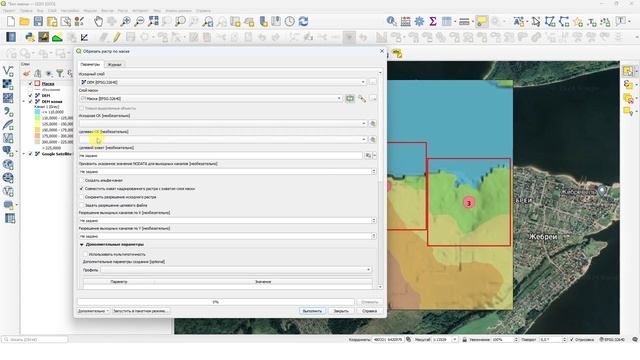Open the mask layer Маска dropdown
This screenshot has height=360, width=640.
click(x=211, y=99)
